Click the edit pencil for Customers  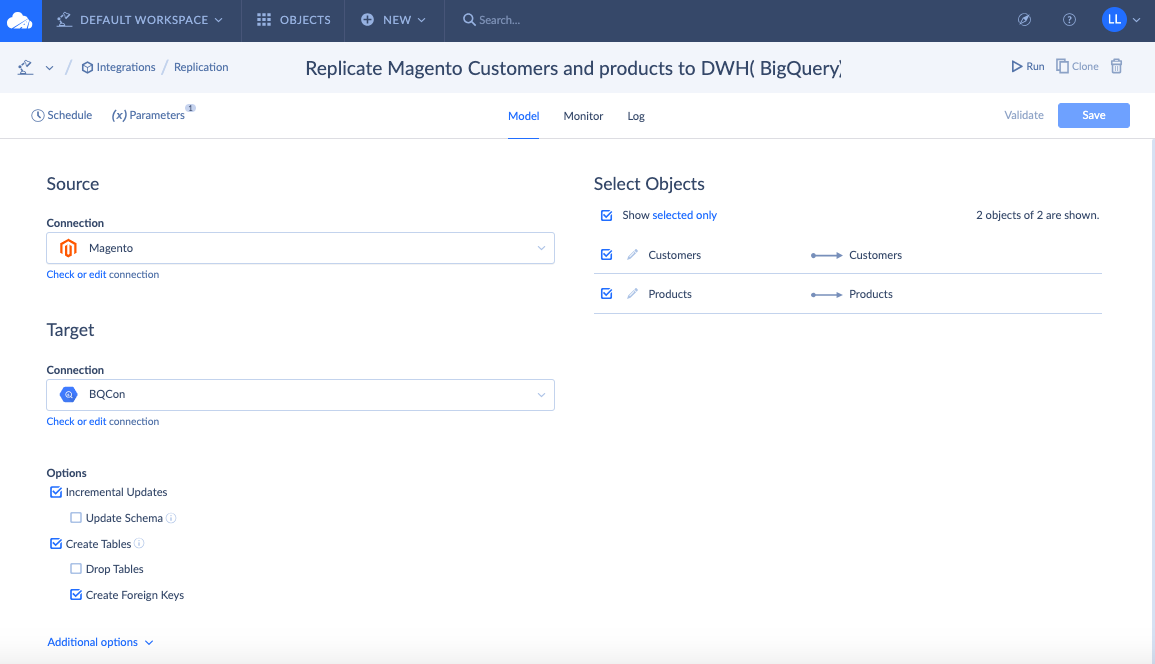click(632, 254)
